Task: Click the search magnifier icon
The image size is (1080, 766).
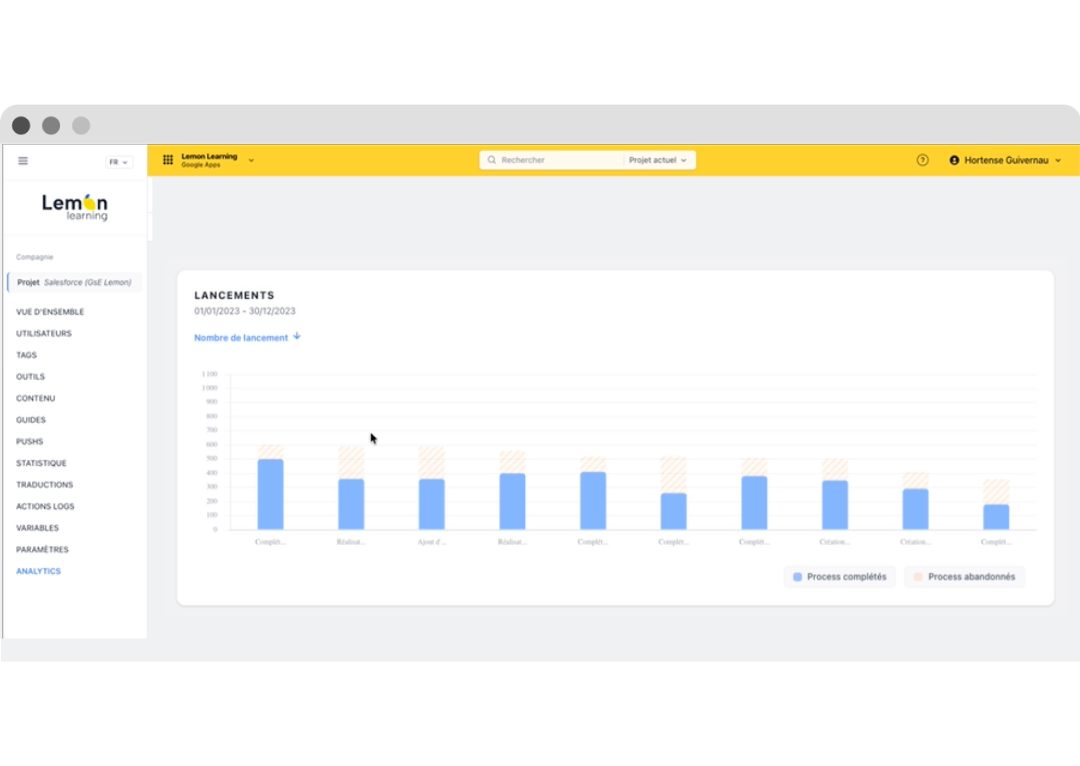Action: 492,160
